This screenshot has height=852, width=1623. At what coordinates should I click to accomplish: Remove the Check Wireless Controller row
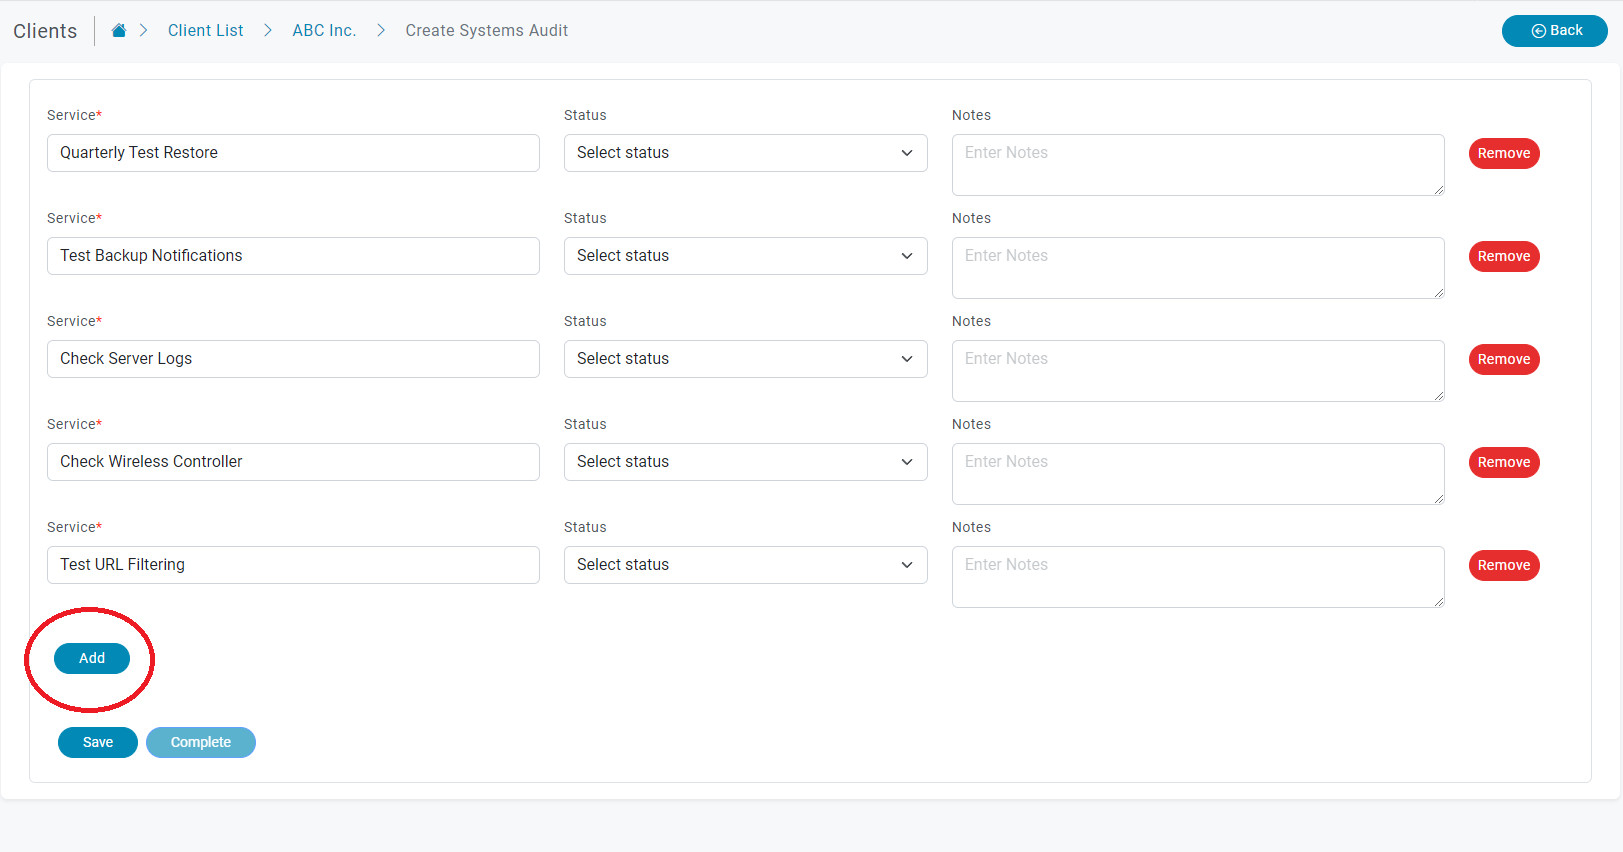click(1503, 462)
